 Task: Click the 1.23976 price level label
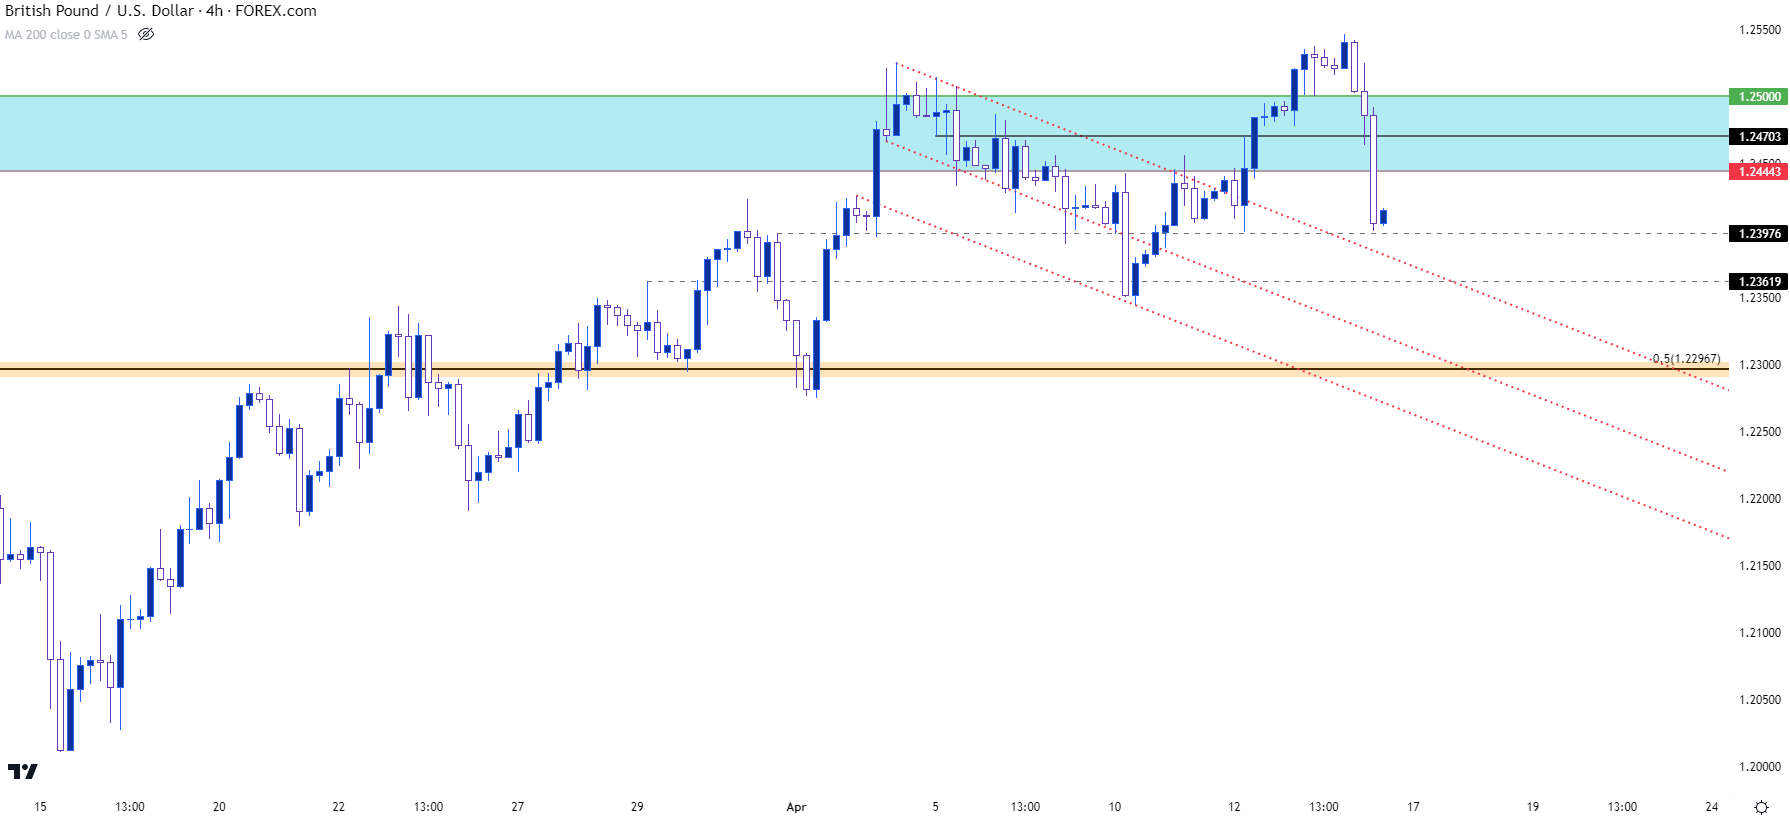1758,234
